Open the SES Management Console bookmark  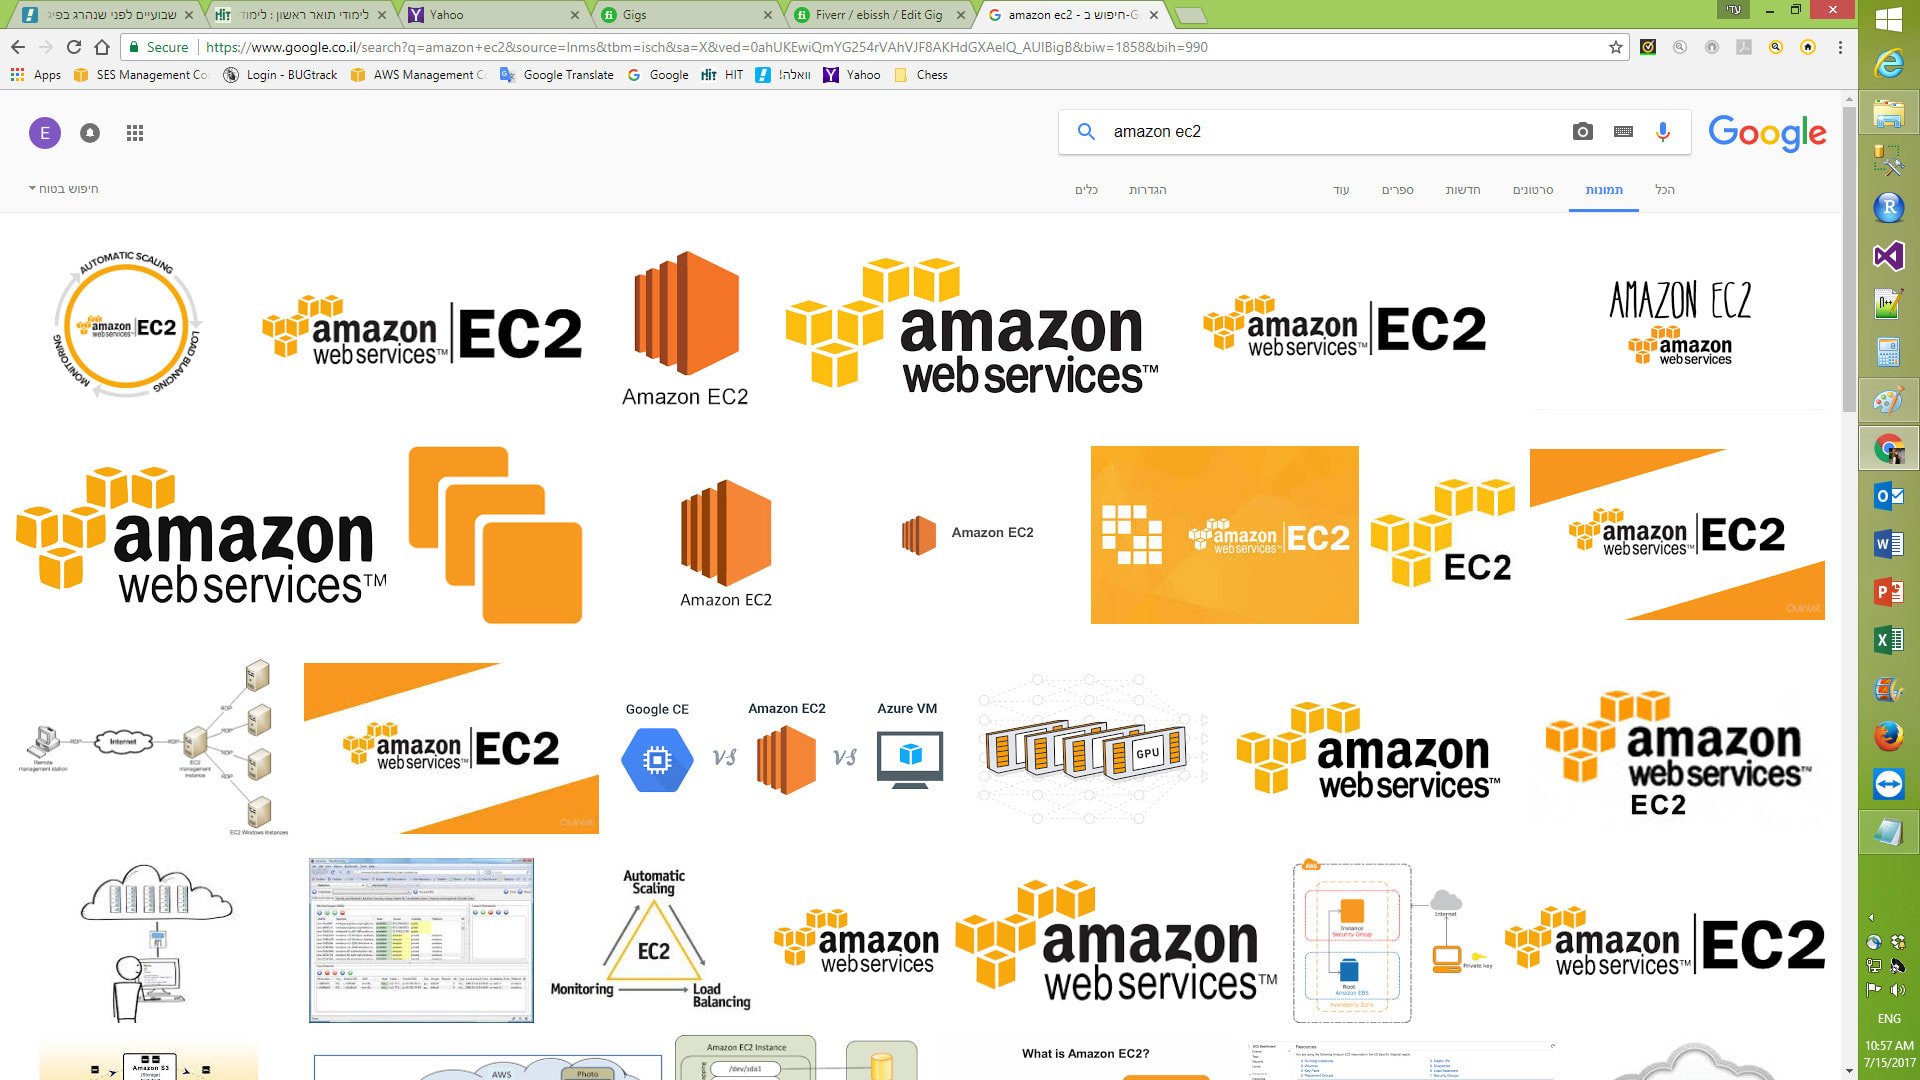pyautogui.click(x=141, y=75)
